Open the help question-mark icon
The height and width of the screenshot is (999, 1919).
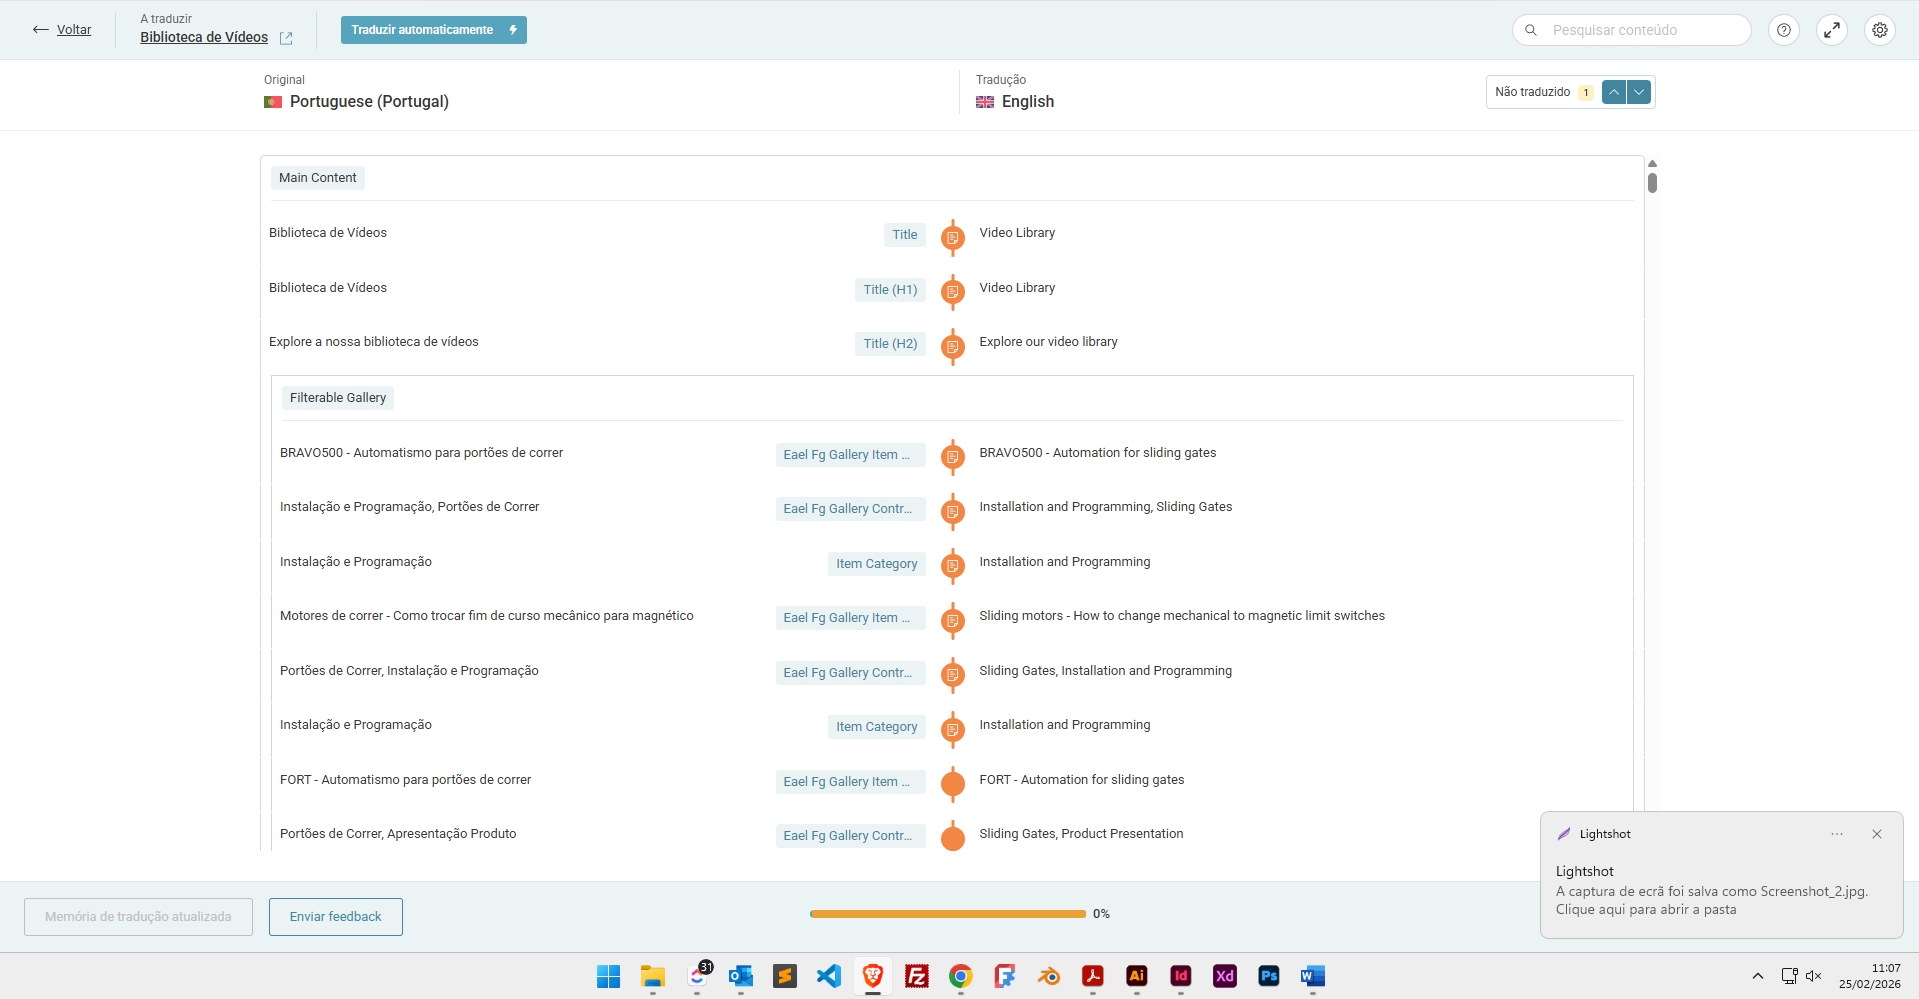click(1784, 30)
